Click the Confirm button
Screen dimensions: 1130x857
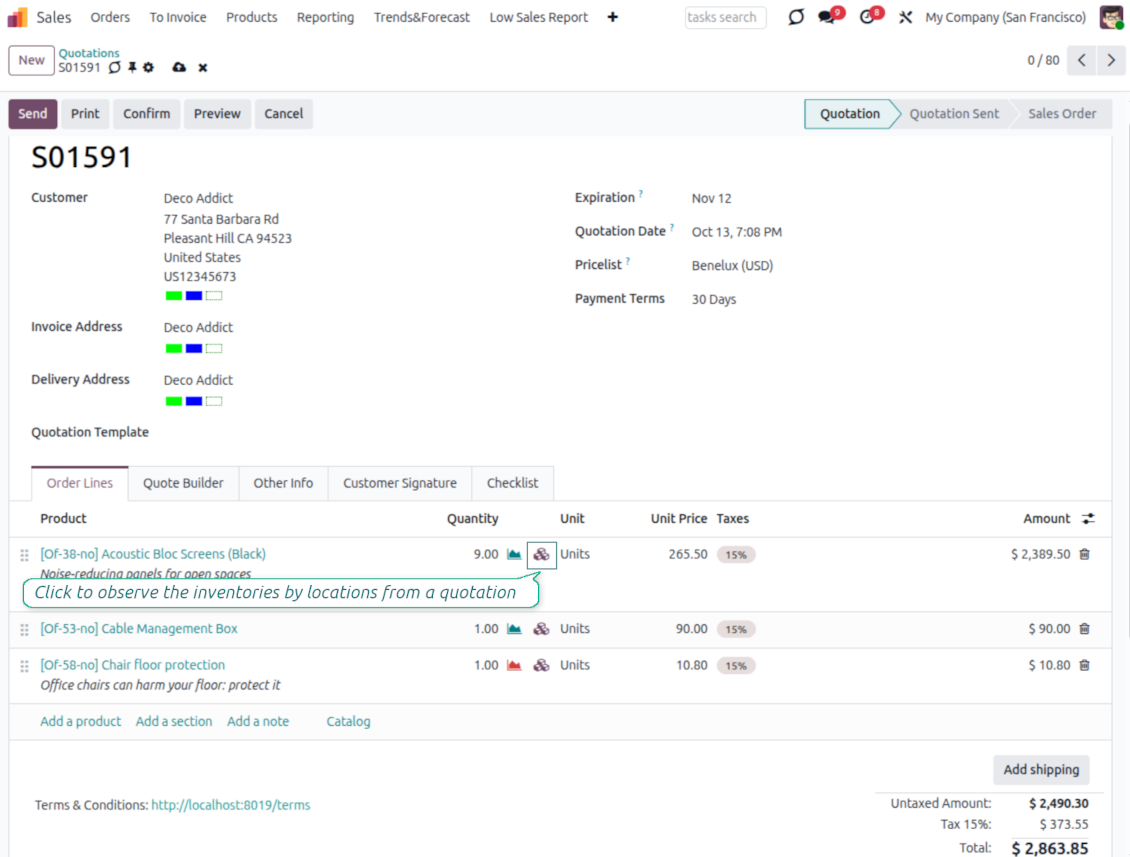point(146,113)
